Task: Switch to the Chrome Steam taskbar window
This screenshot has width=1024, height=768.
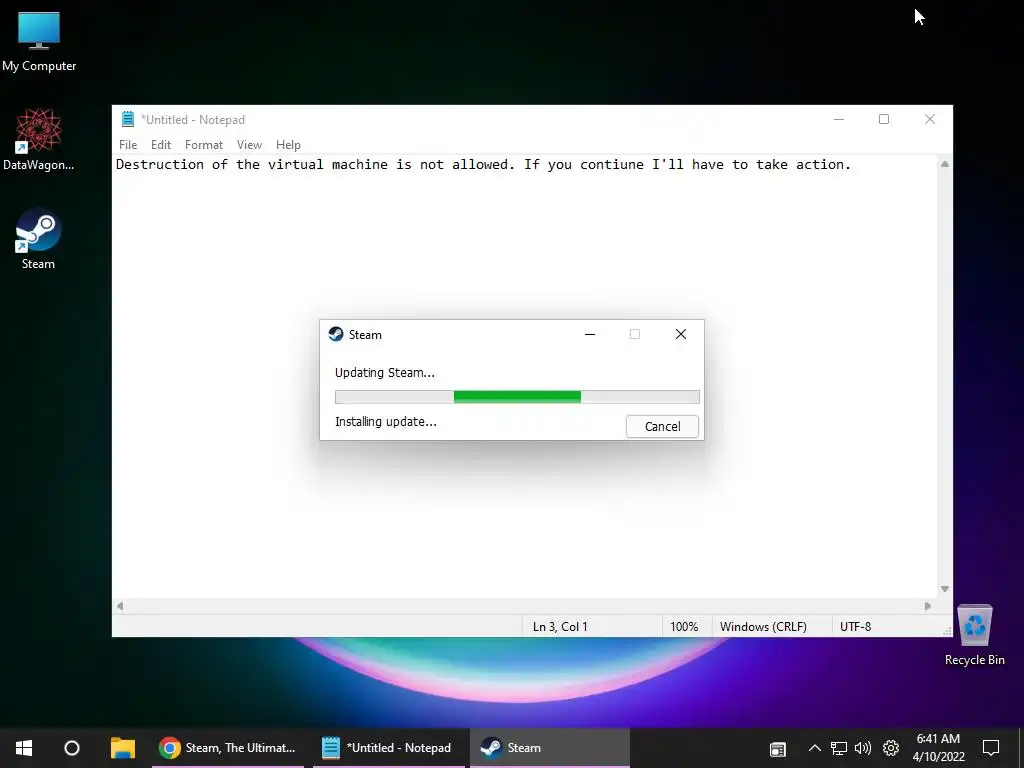Action: pyautogui.click(x=228, y=748)
